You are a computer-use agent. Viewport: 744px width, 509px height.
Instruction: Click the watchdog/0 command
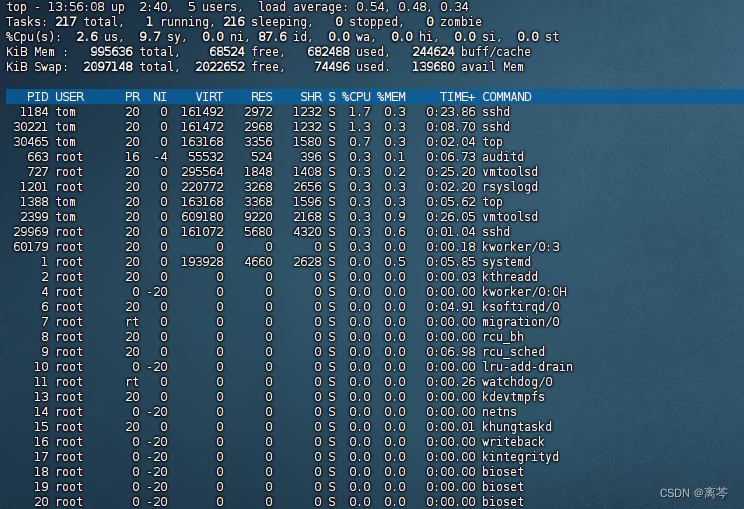tap(517, 382)
